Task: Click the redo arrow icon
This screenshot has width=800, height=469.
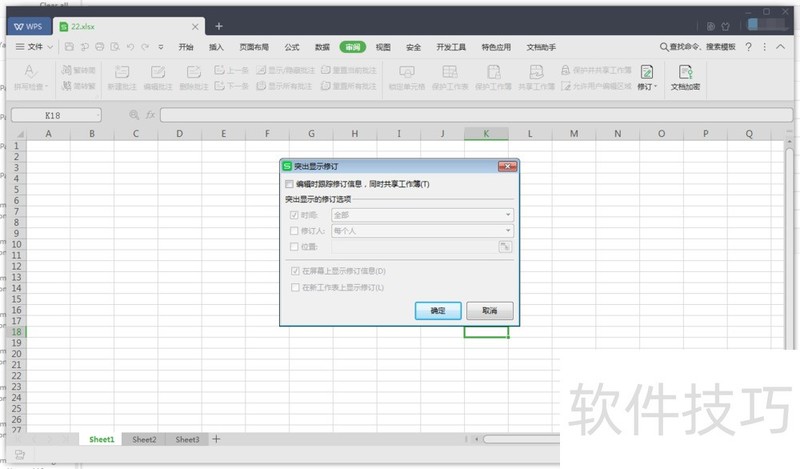Action: coord(145,47)
